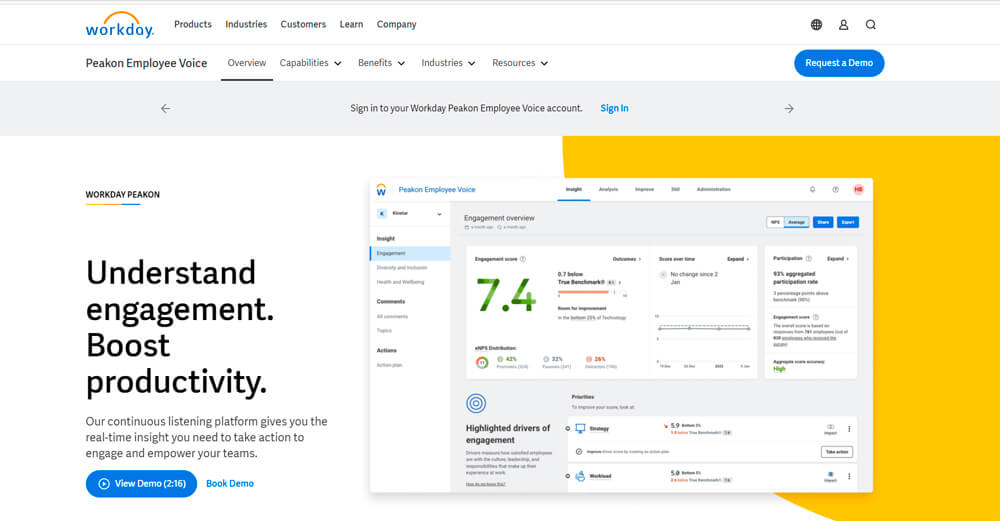The width and height of the screenshot is (1000, 521).
Task: Click the info icon beside Engagement score
Action: [x=523, y=259]
